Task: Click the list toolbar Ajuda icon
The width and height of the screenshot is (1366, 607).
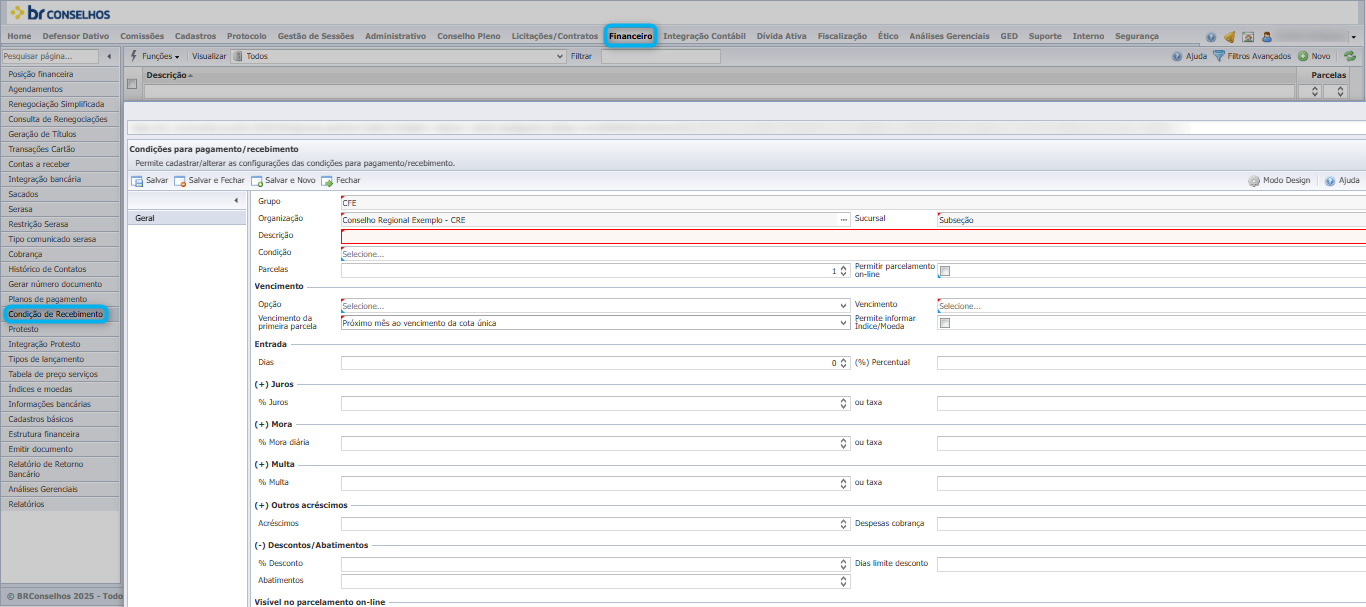Action: point(1177,56)
